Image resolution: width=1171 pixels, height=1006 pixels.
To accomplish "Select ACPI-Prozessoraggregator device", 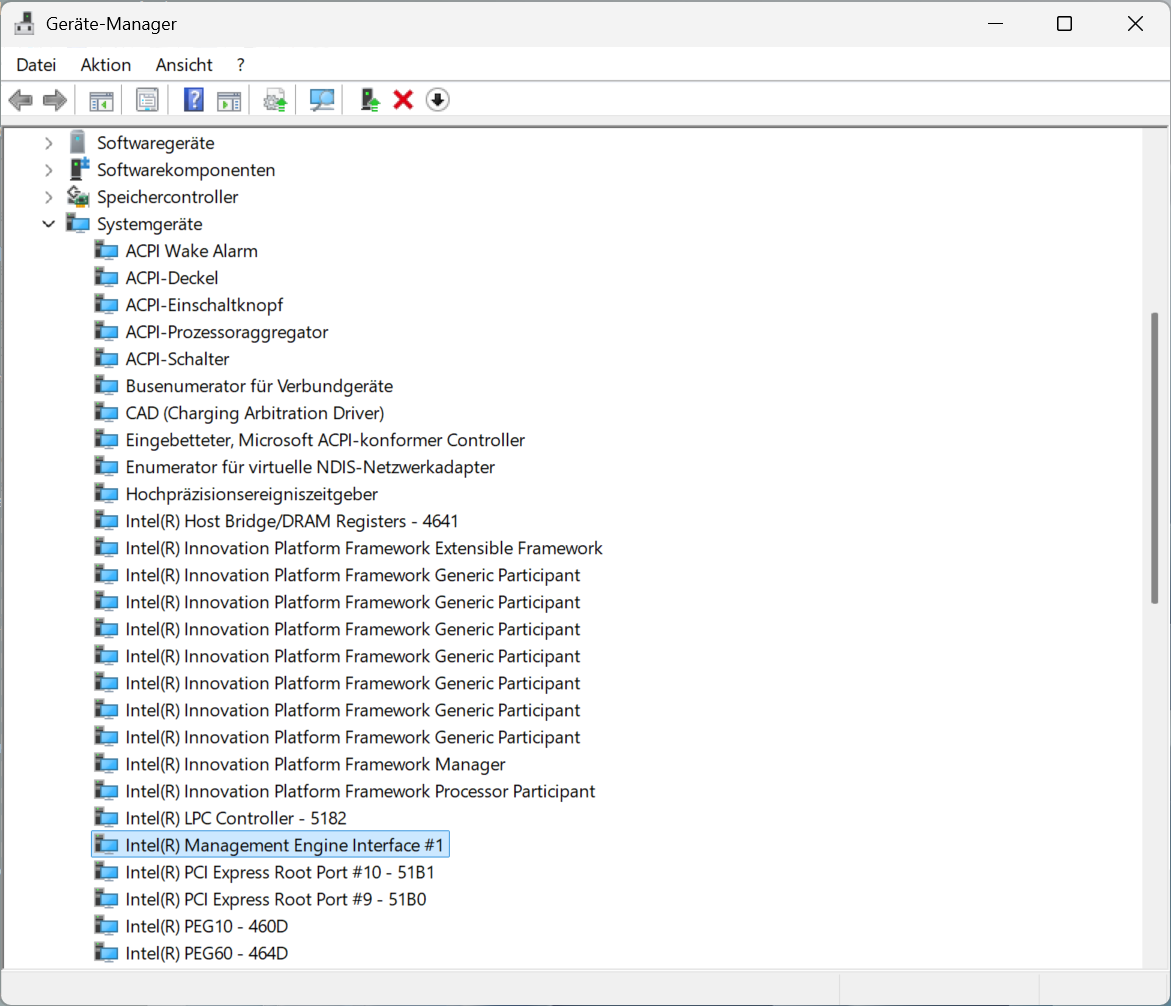I will coord(226,332).
